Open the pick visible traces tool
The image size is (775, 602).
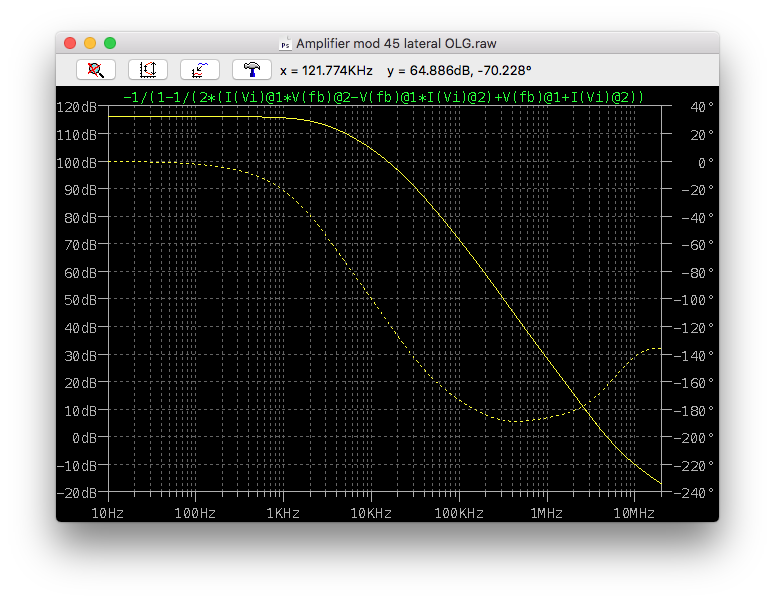tap(200, 70)
